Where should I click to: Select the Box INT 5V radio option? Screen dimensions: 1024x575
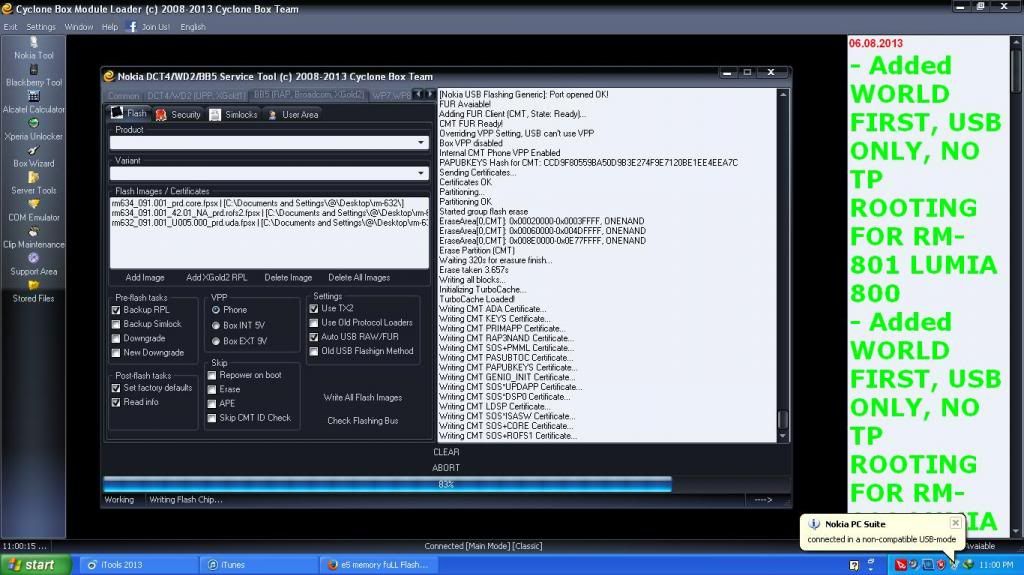(x=215, y=325)
